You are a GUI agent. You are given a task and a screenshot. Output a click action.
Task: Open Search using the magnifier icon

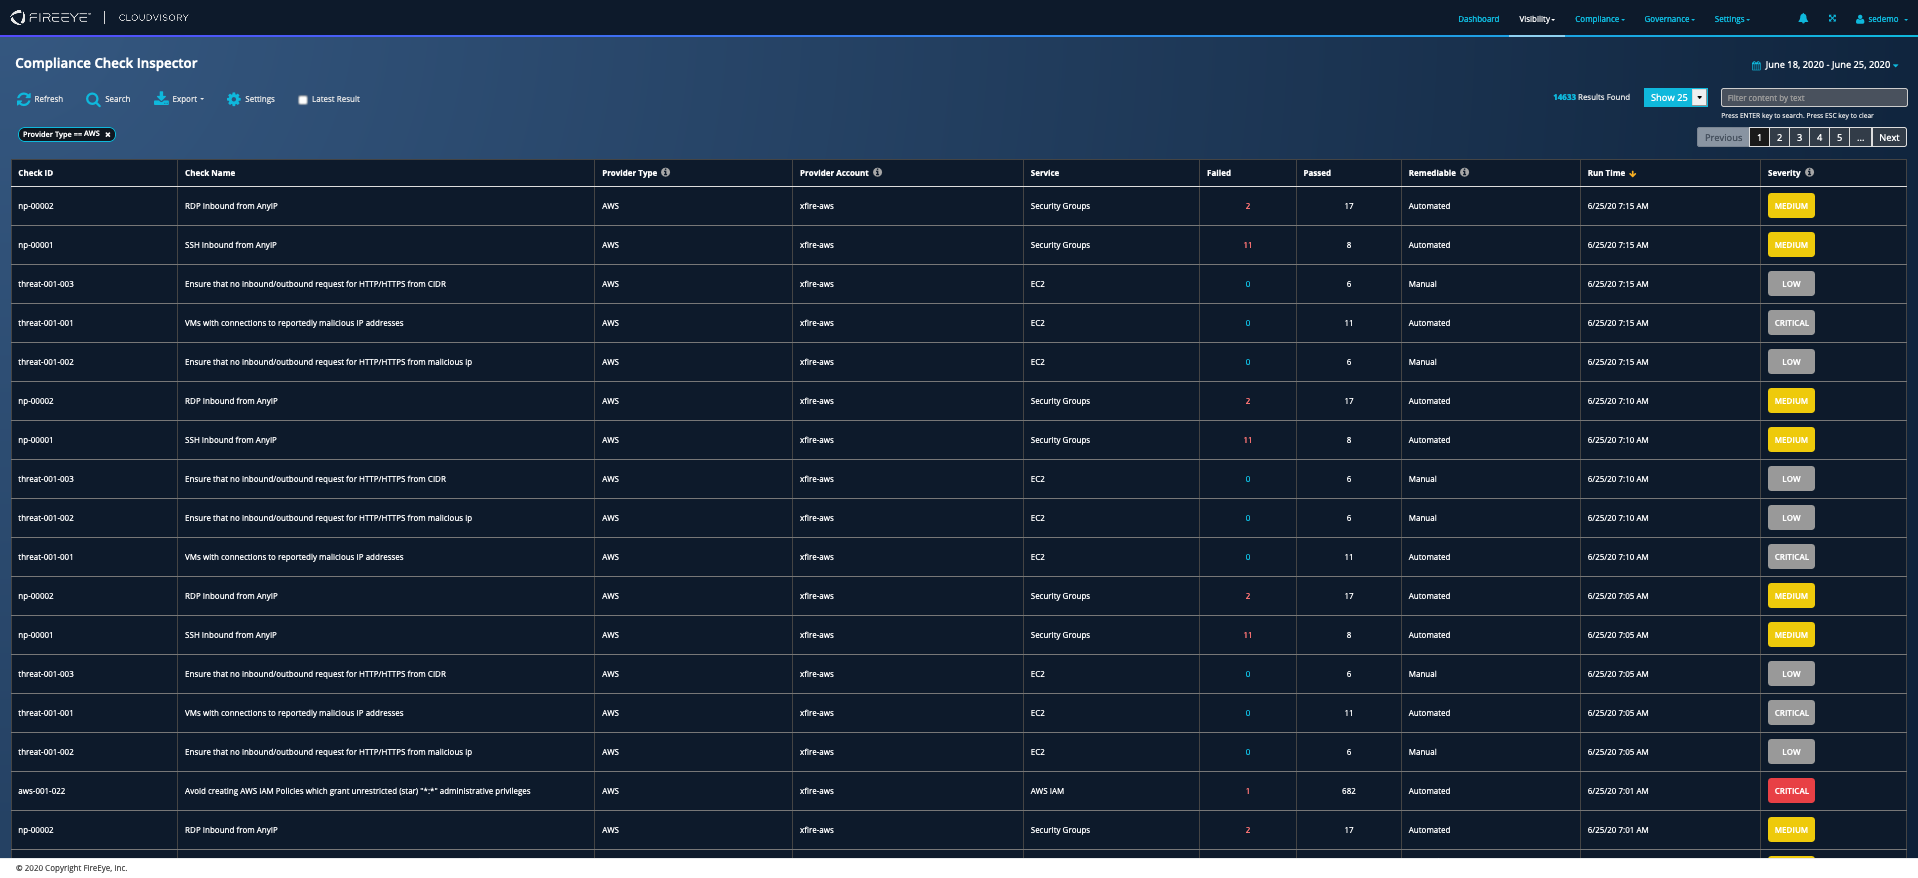pos(93,99)
